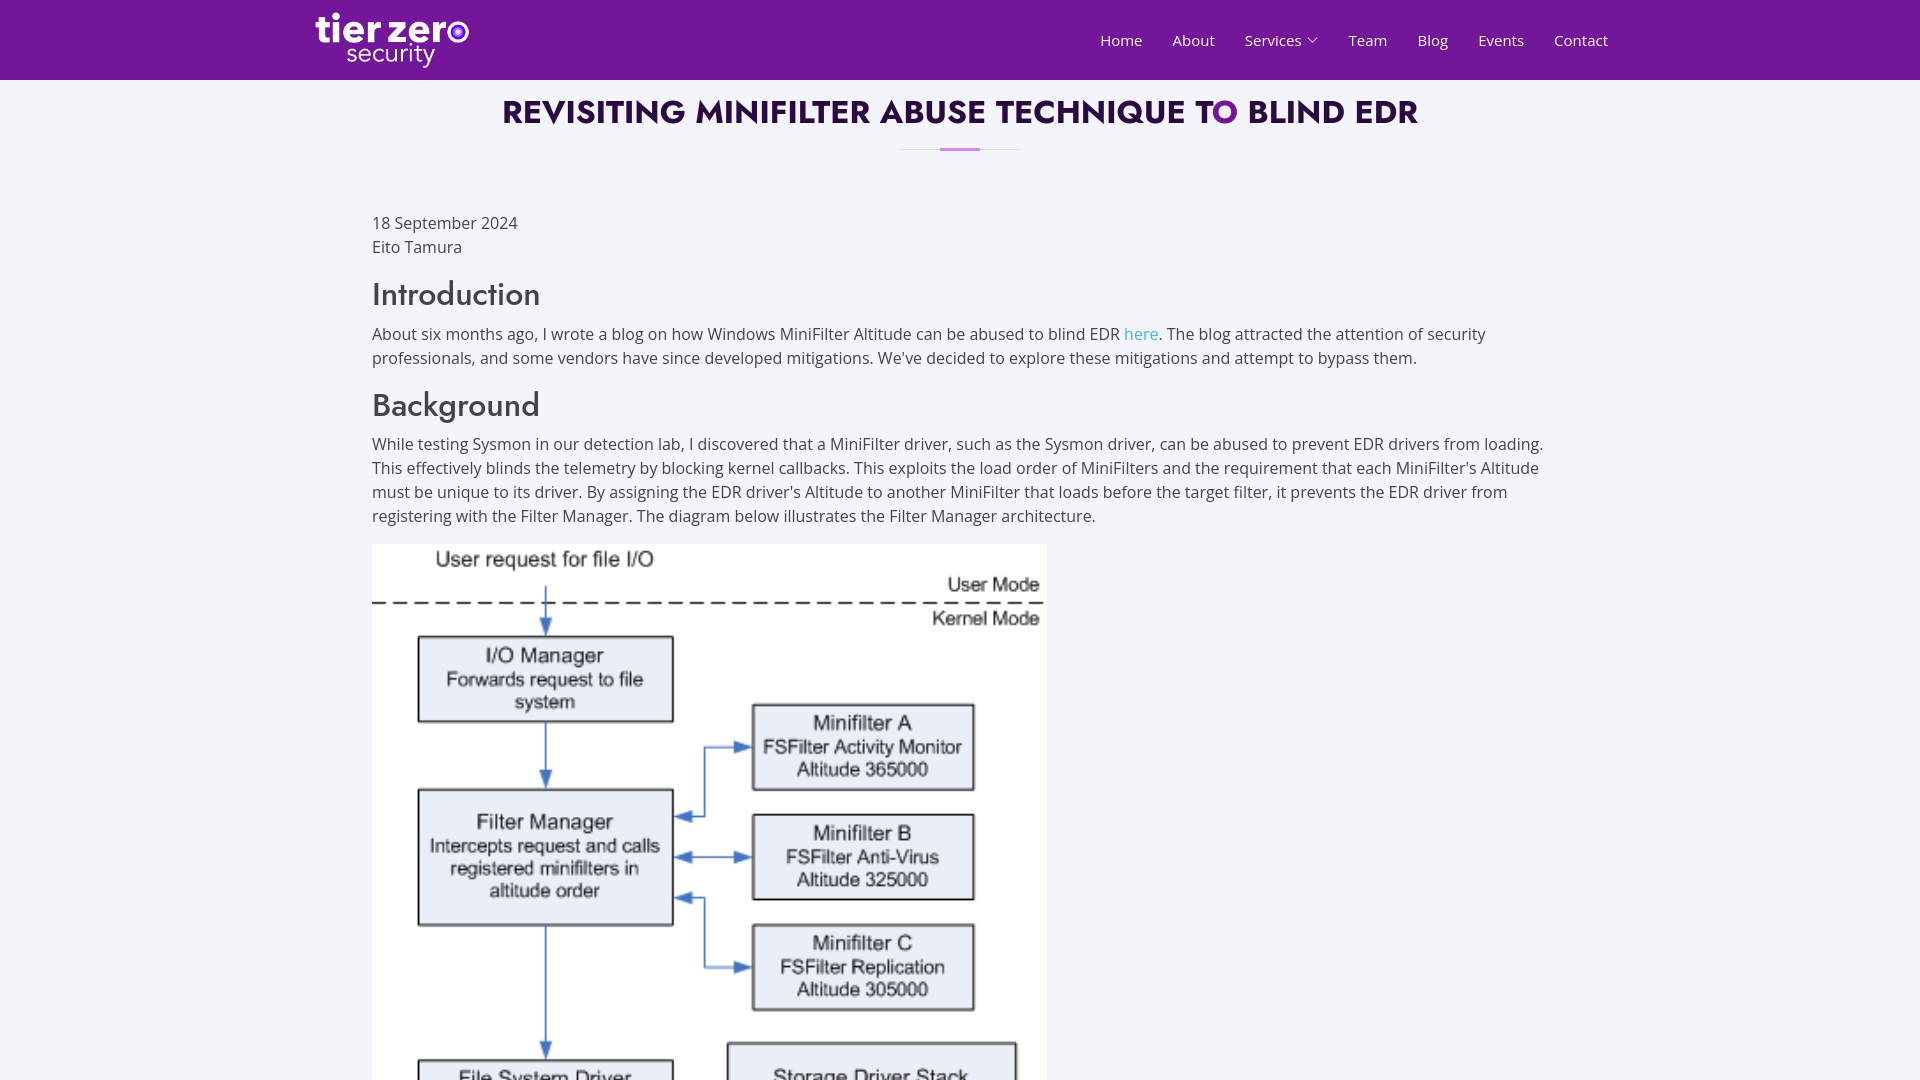Click the Home navigation menu item
The height and width of the screenshot is (1080, 1920).
tap(1121, 40)
